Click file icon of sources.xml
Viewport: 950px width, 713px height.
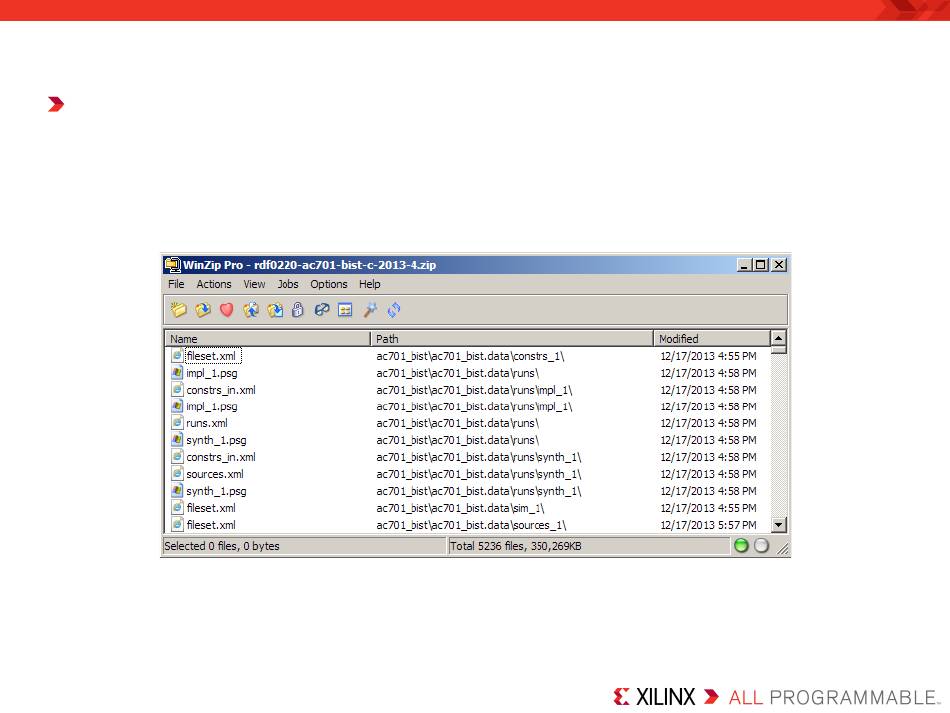tap(177, 474)
